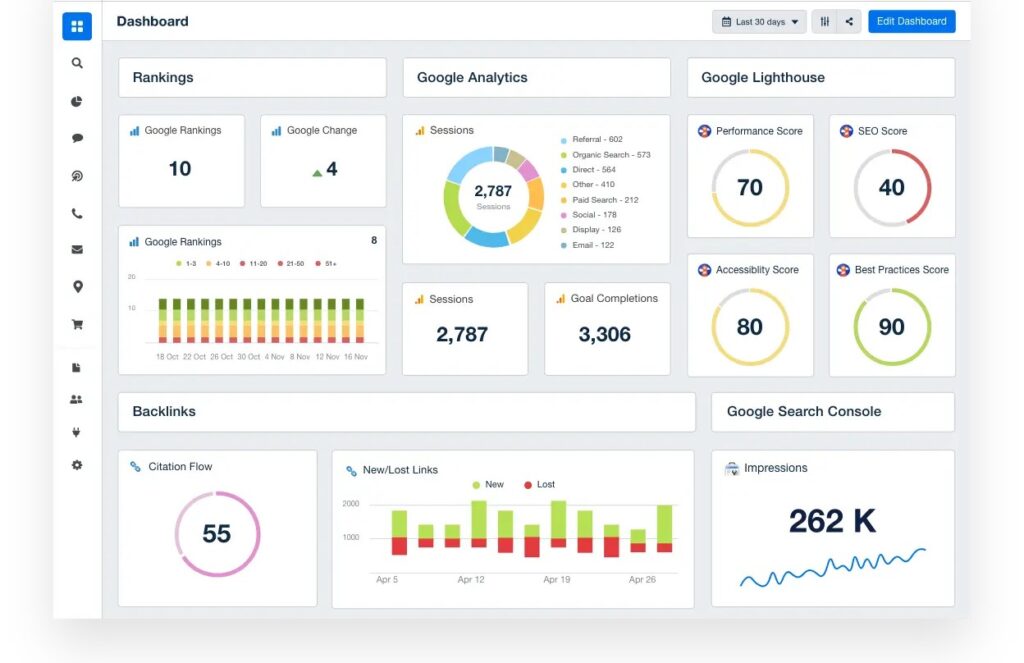The height and width of the screenshot is (663, 1024).
Task: Expand the Last 30 days date dropdown
Action: tap(759, 22)
